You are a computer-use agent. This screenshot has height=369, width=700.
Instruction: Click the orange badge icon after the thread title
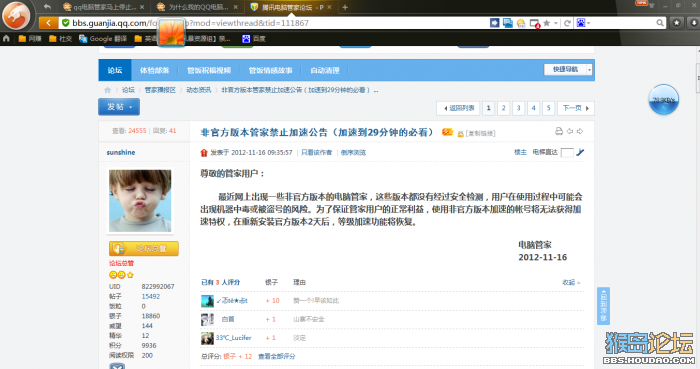point(447,132)
